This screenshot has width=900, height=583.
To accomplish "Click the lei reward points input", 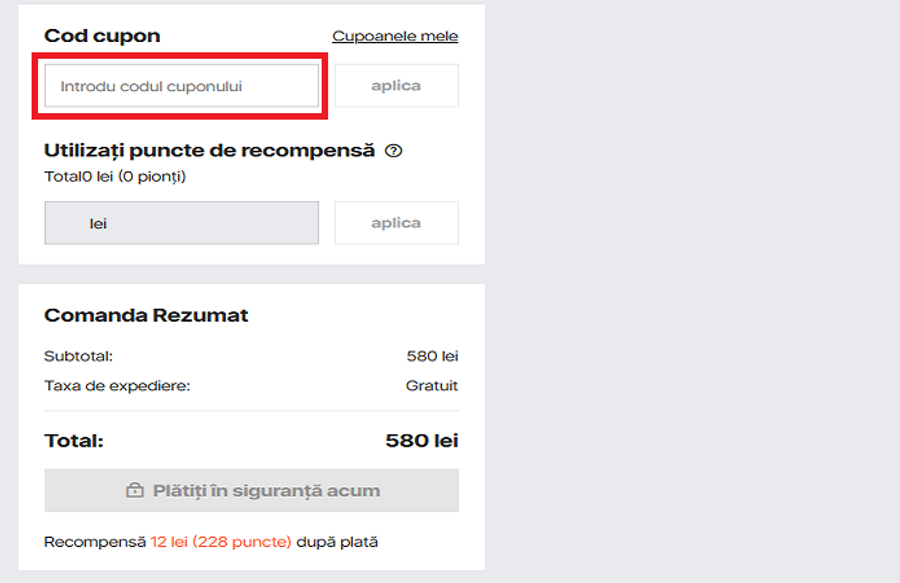I will pos(181,223).
